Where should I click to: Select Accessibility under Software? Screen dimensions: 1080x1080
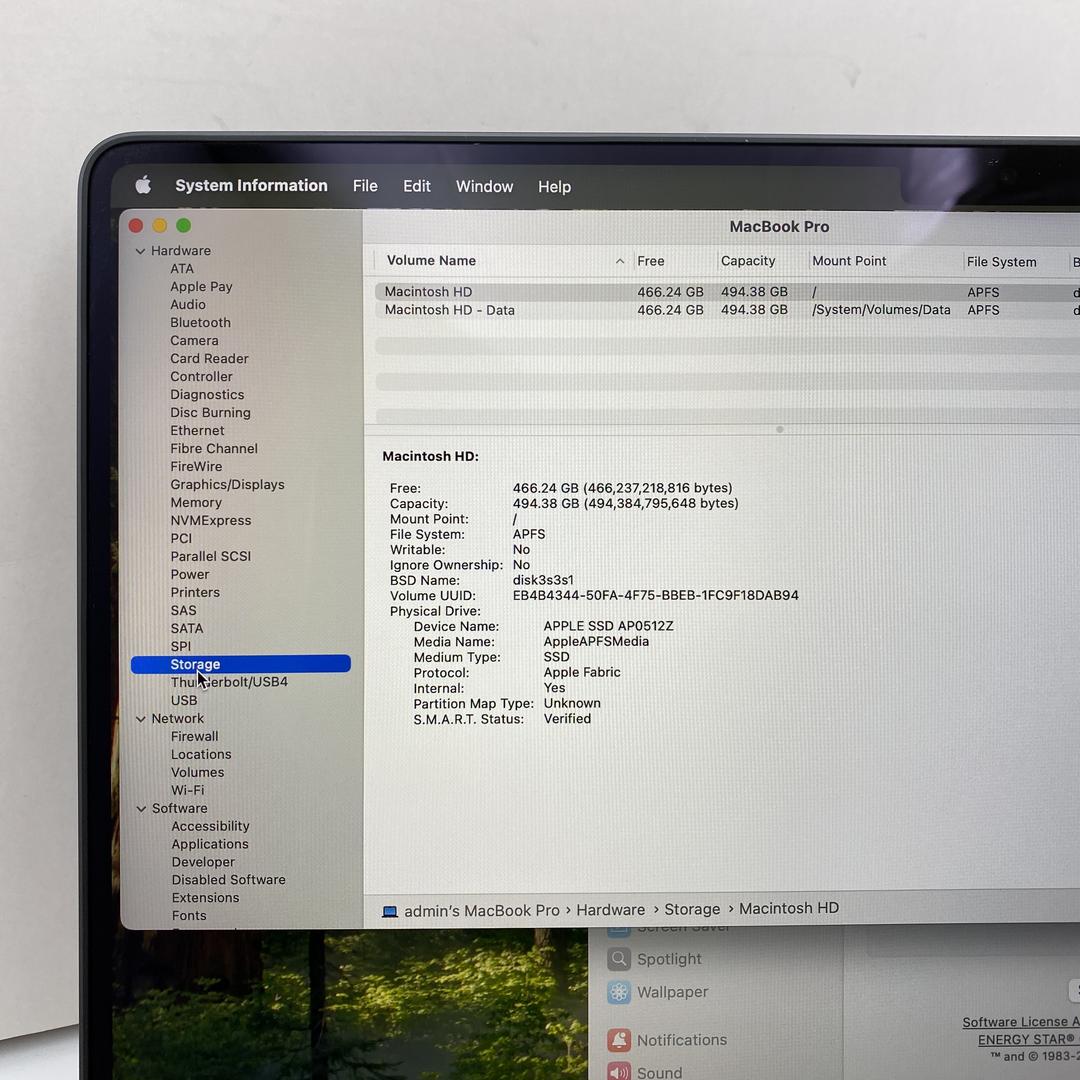pyautogui.click(x=211, y=826)
